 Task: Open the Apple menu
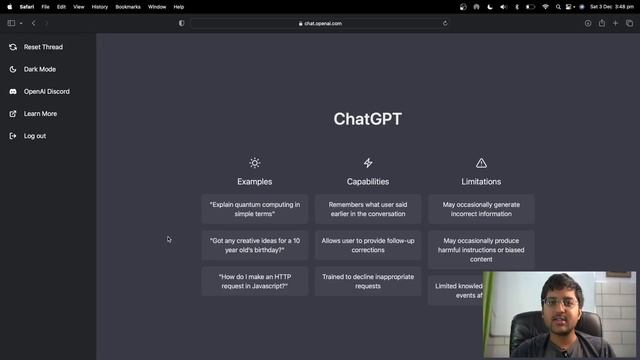tap(9, 7)
